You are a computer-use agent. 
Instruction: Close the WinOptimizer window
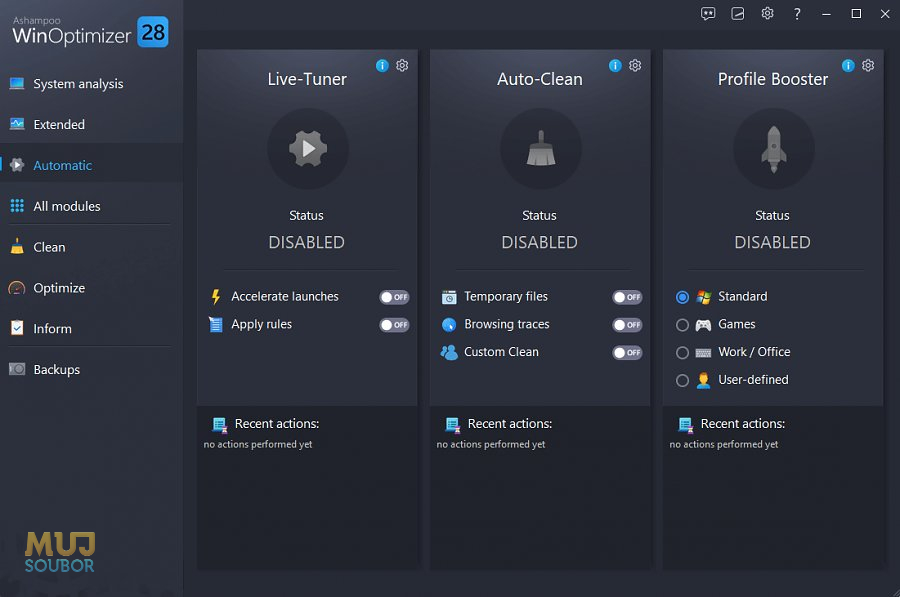pos(885,14)
